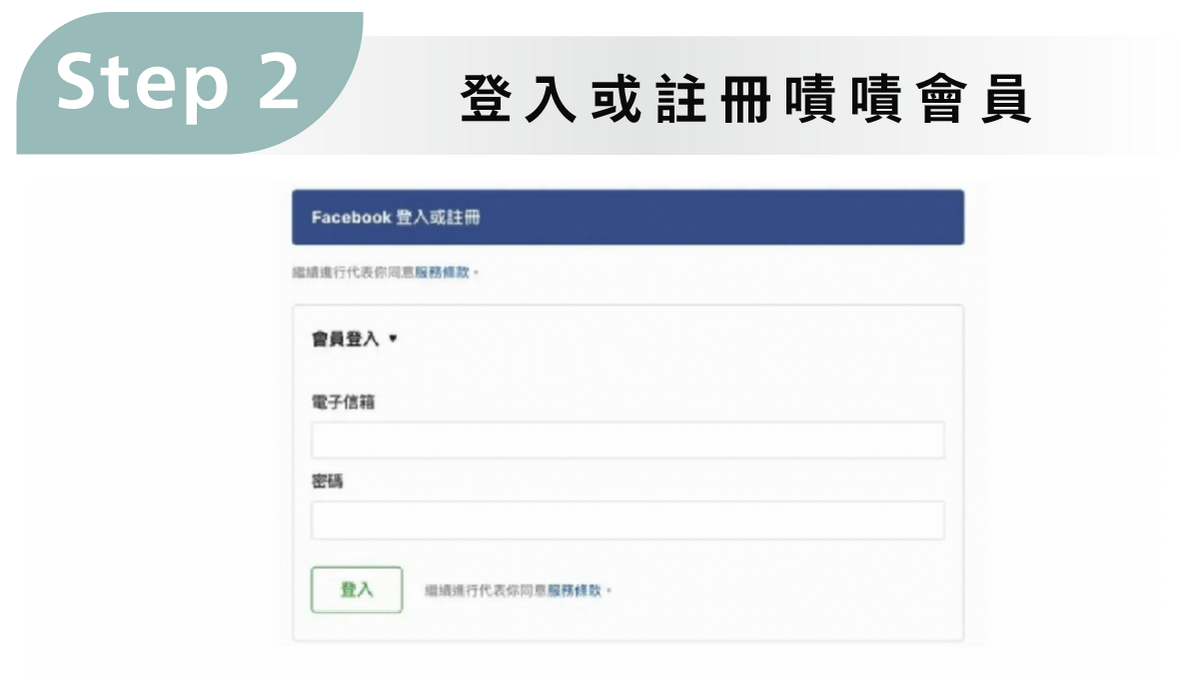1200x682 pixels.
Task: Expand the 會員登入 dropdown arrow
Action: click(393, 339)
